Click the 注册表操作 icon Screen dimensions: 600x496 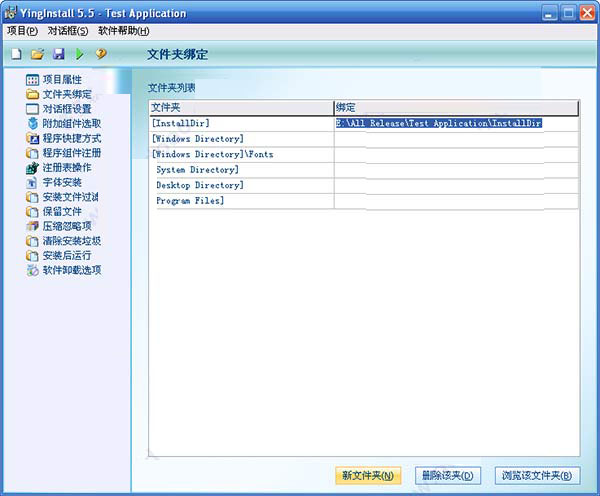click(33, 168)
